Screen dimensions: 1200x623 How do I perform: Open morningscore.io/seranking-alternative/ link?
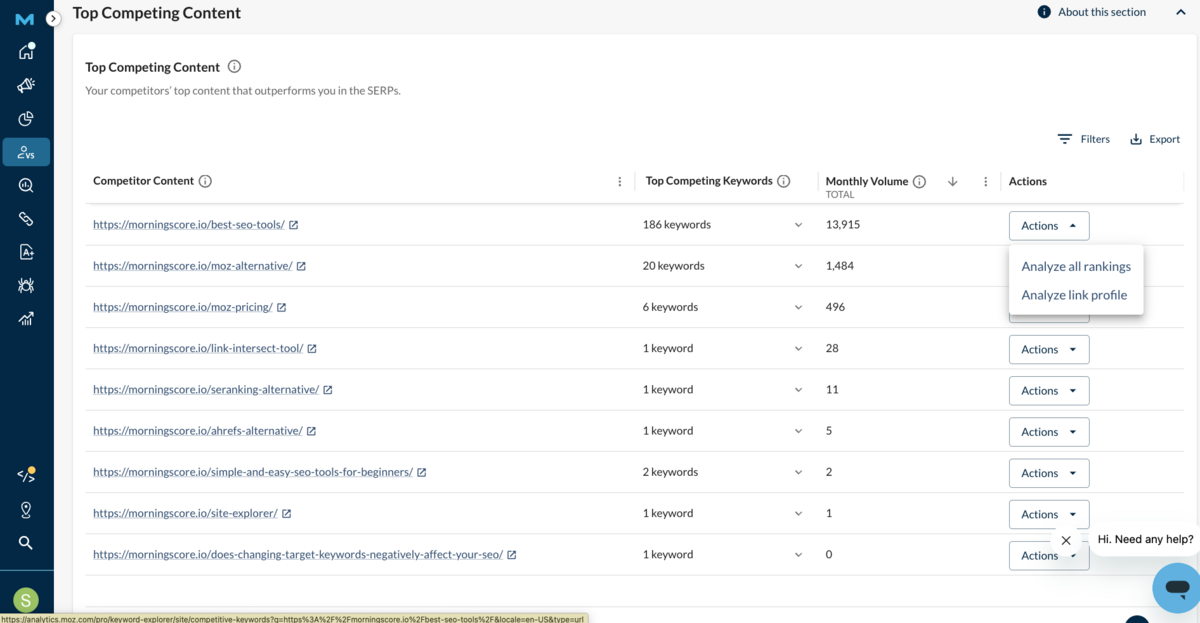(206, 390)
